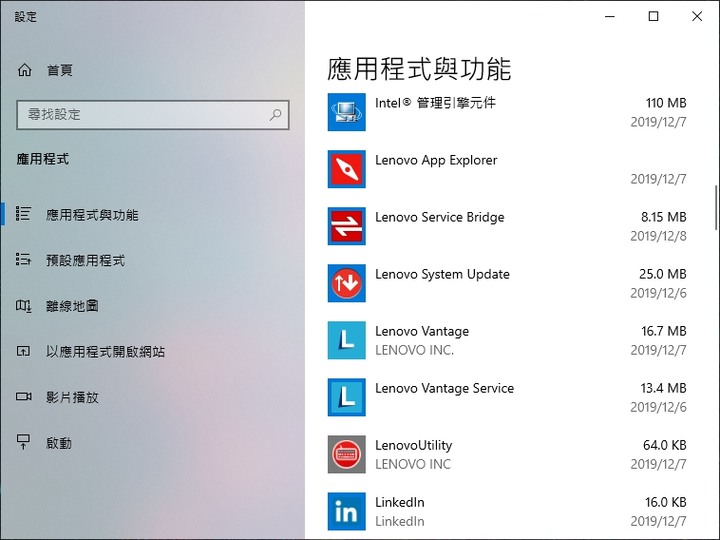
Task: Click the Home house icon
Action: 24,70
